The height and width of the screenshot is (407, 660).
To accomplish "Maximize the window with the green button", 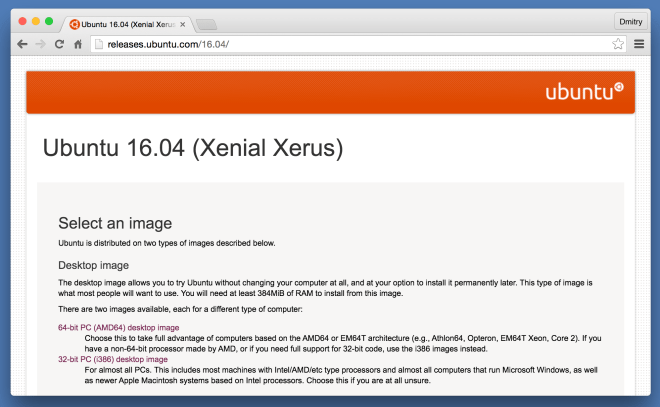I will point(50,21).
